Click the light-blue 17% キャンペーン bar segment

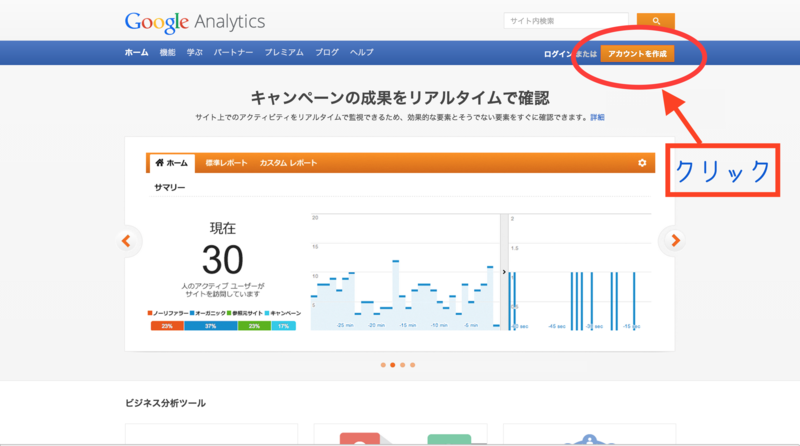[x=284, y=326]
